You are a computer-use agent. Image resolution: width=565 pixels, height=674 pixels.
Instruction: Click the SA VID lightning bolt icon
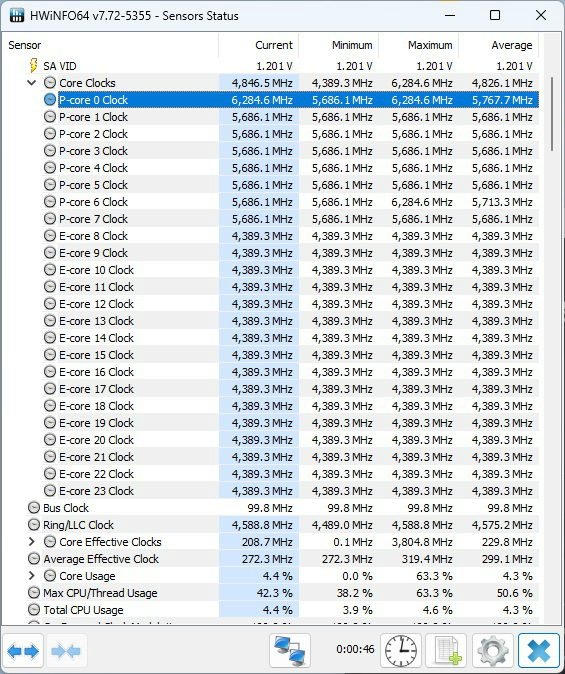coord(33,65)
